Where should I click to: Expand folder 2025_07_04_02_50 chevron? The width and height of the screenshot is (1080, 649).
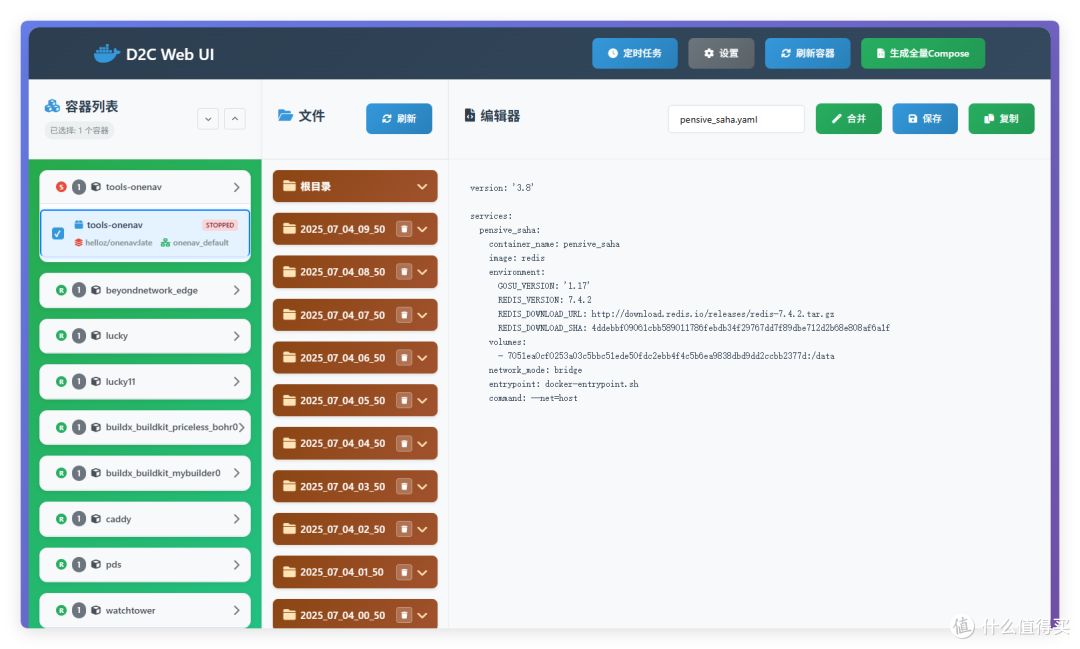click(422, 530)
